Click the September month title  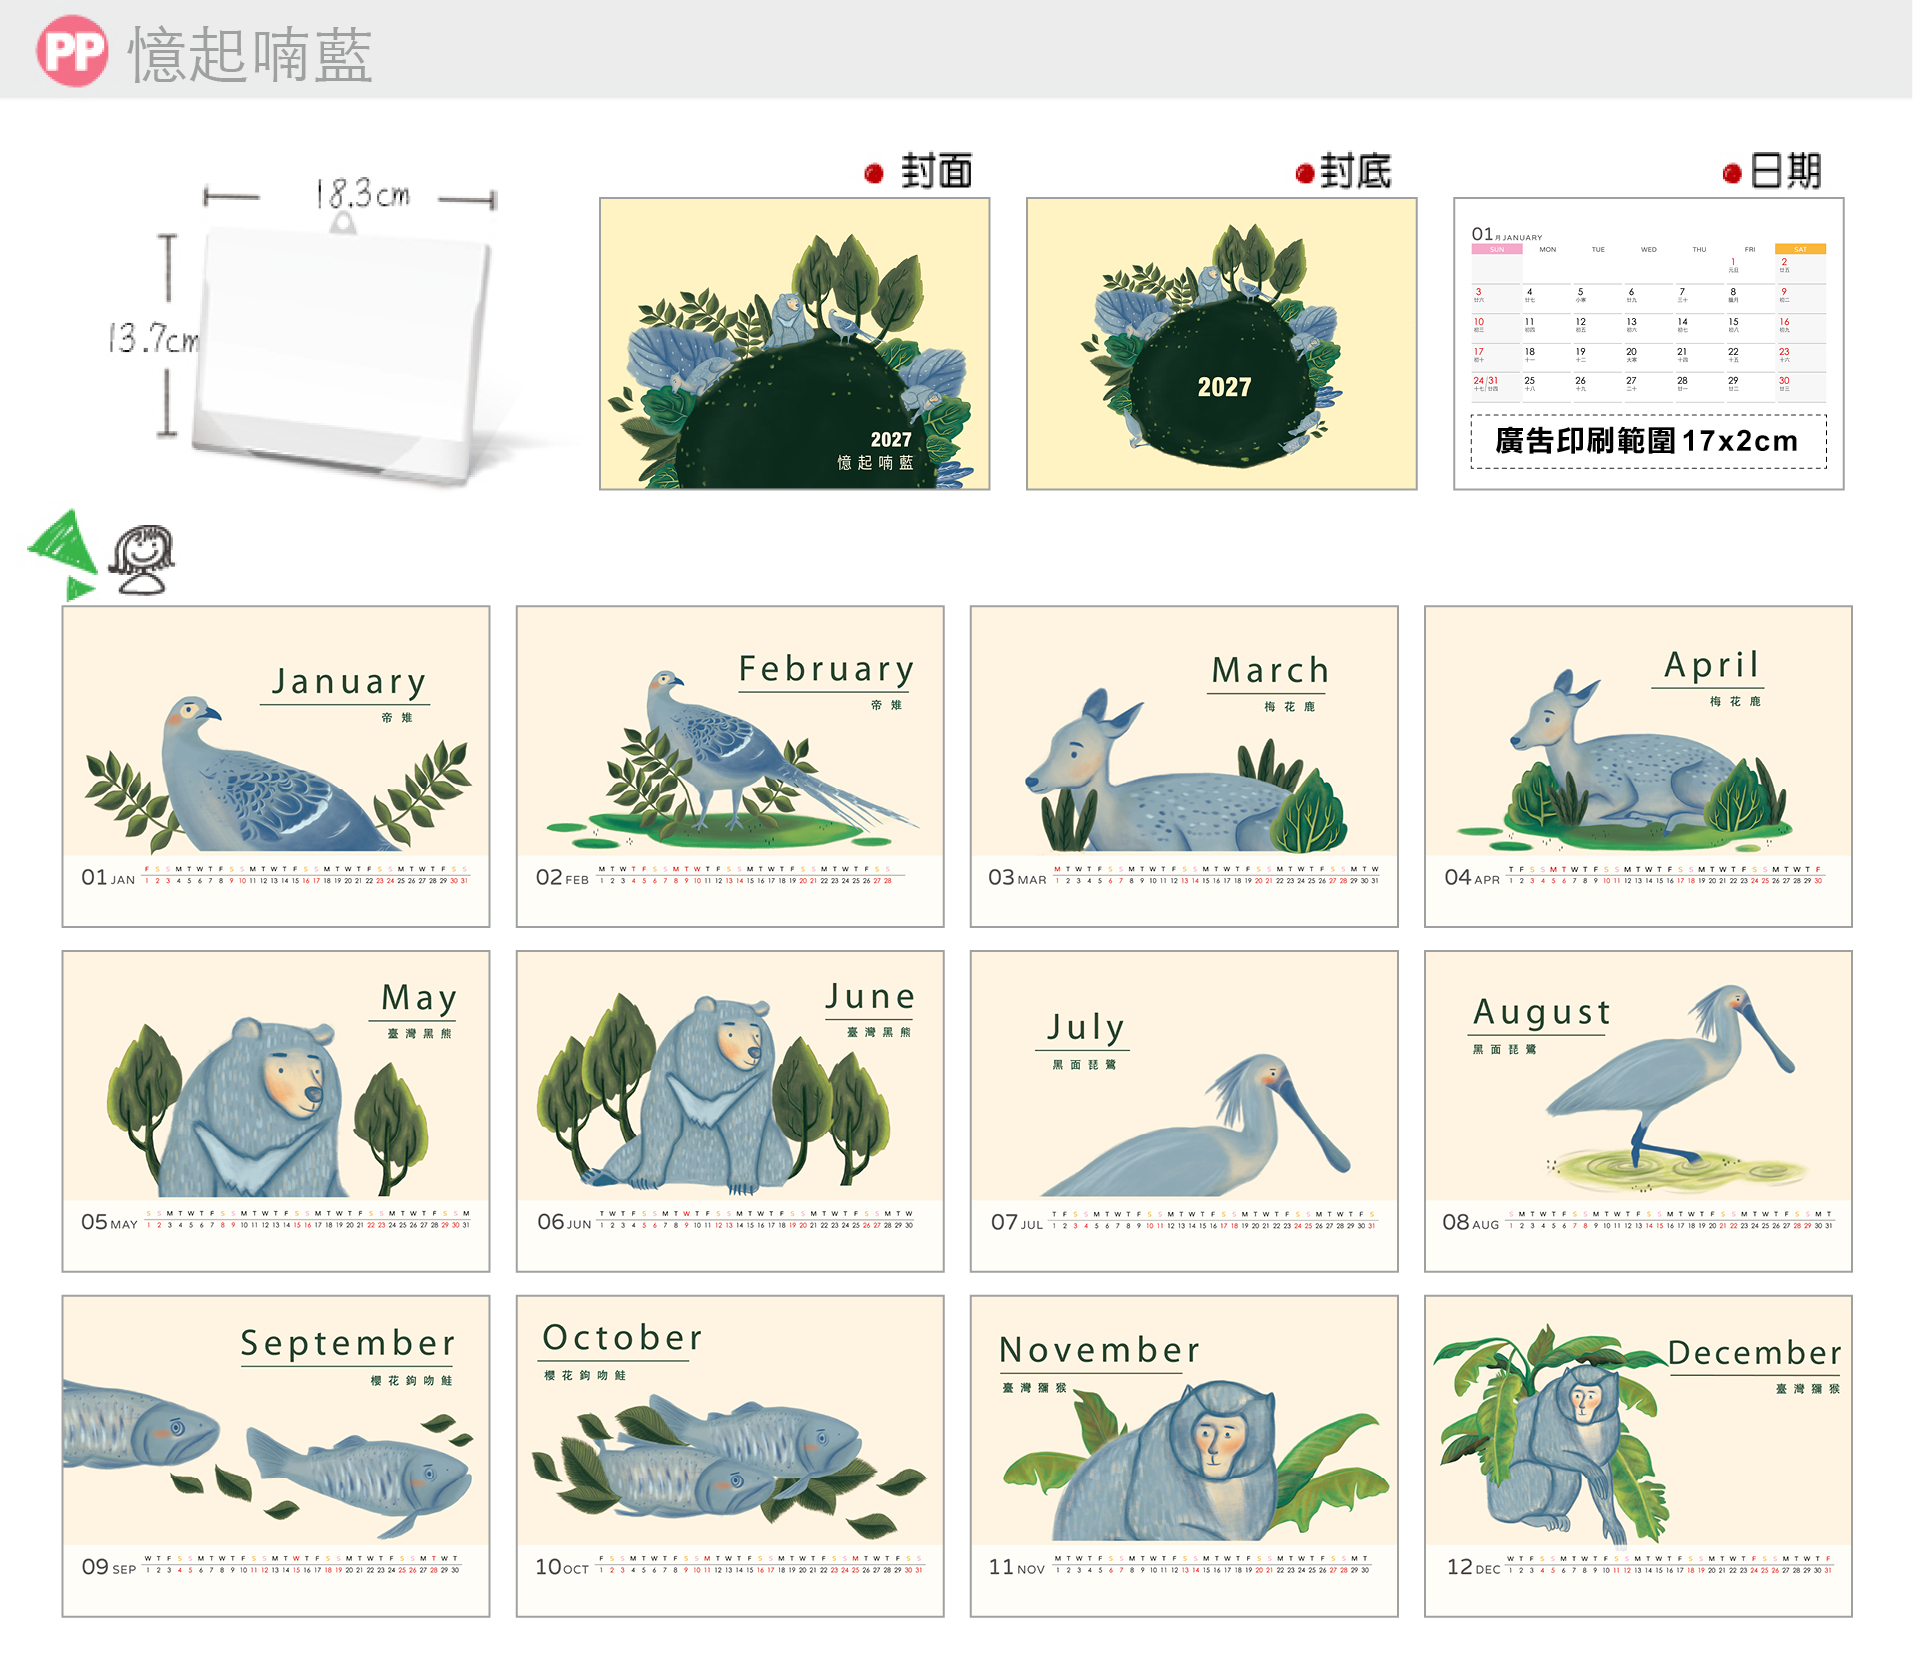(x=348, y=1343)
